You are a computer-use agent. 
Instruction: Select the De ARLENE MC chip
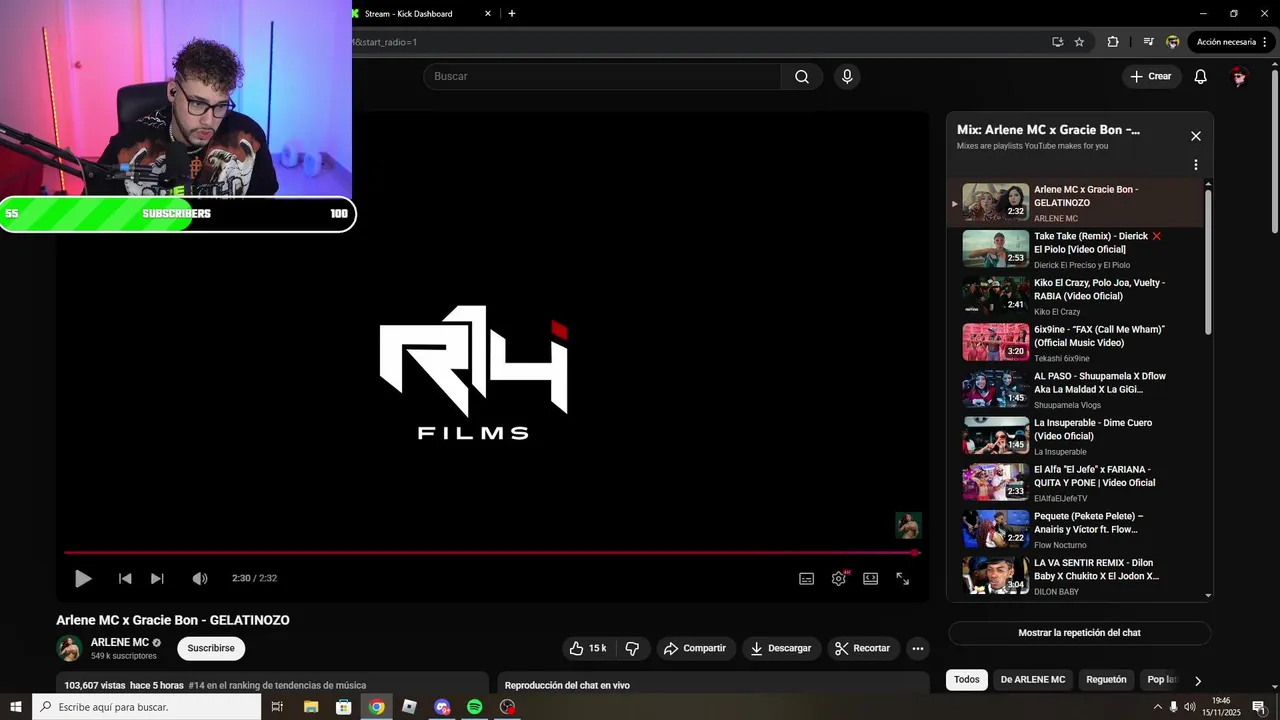point(1033,680)
